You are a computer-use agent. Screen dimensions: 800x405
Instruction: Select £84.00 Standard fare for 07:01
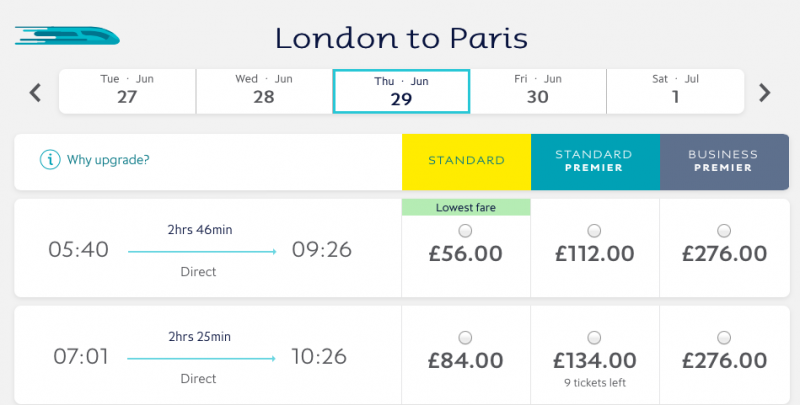coord(465,338)
